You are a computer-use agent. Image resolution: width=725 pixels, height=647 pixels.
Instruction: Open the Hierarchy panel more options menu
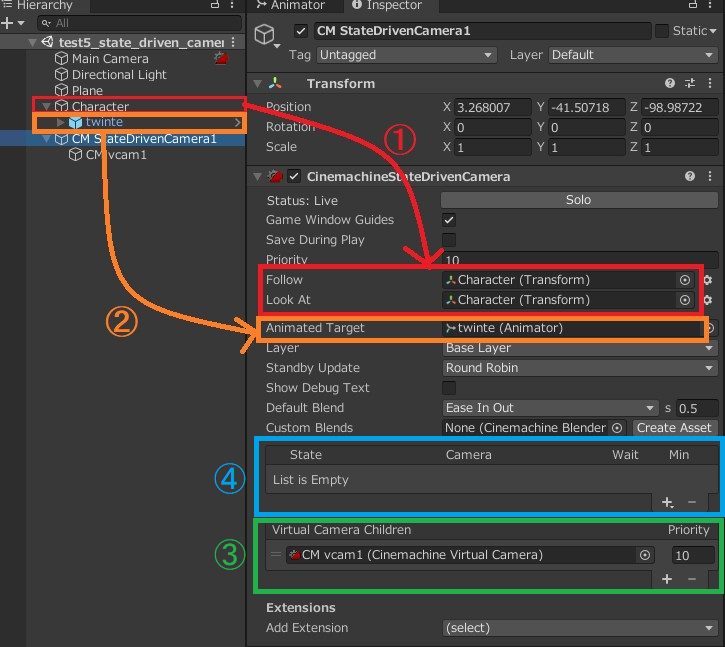[232, 5]
